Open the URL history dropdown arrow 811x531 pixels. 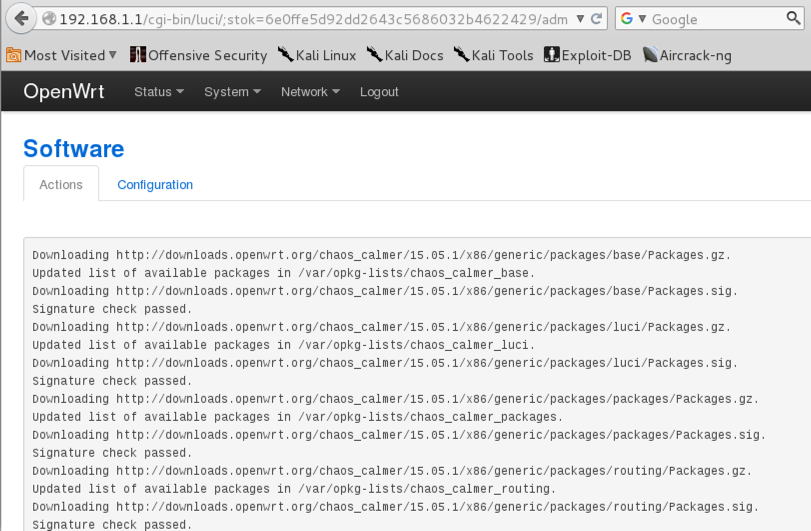(580, 19)
